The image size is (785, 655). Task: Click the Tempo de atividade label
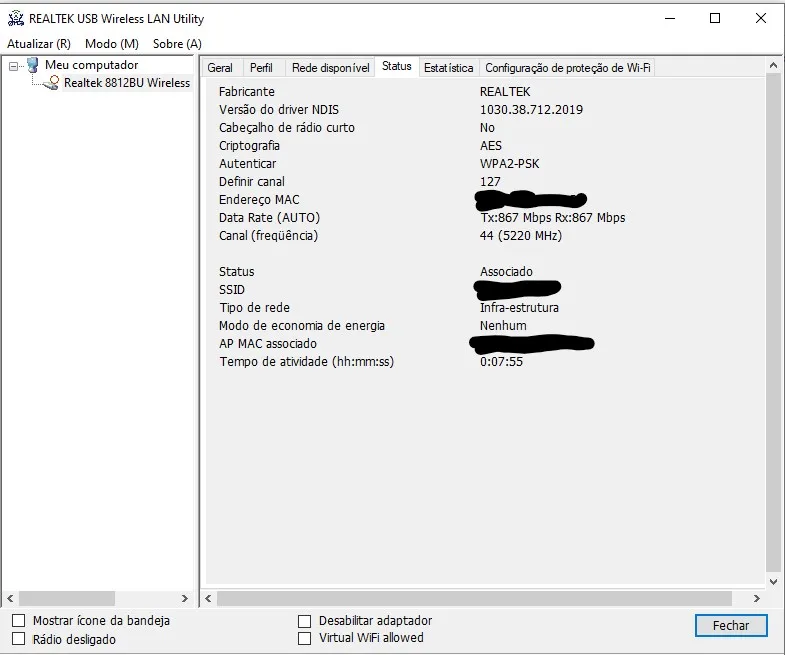coord(306,362)
